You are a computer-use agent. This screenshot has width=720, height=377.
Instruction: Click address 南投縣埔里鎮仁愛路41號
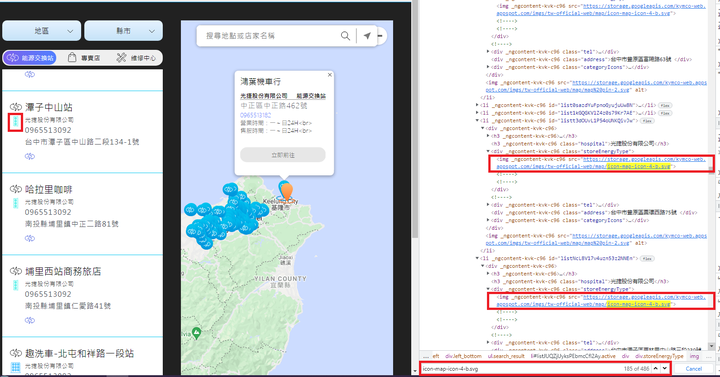(68, 306)
